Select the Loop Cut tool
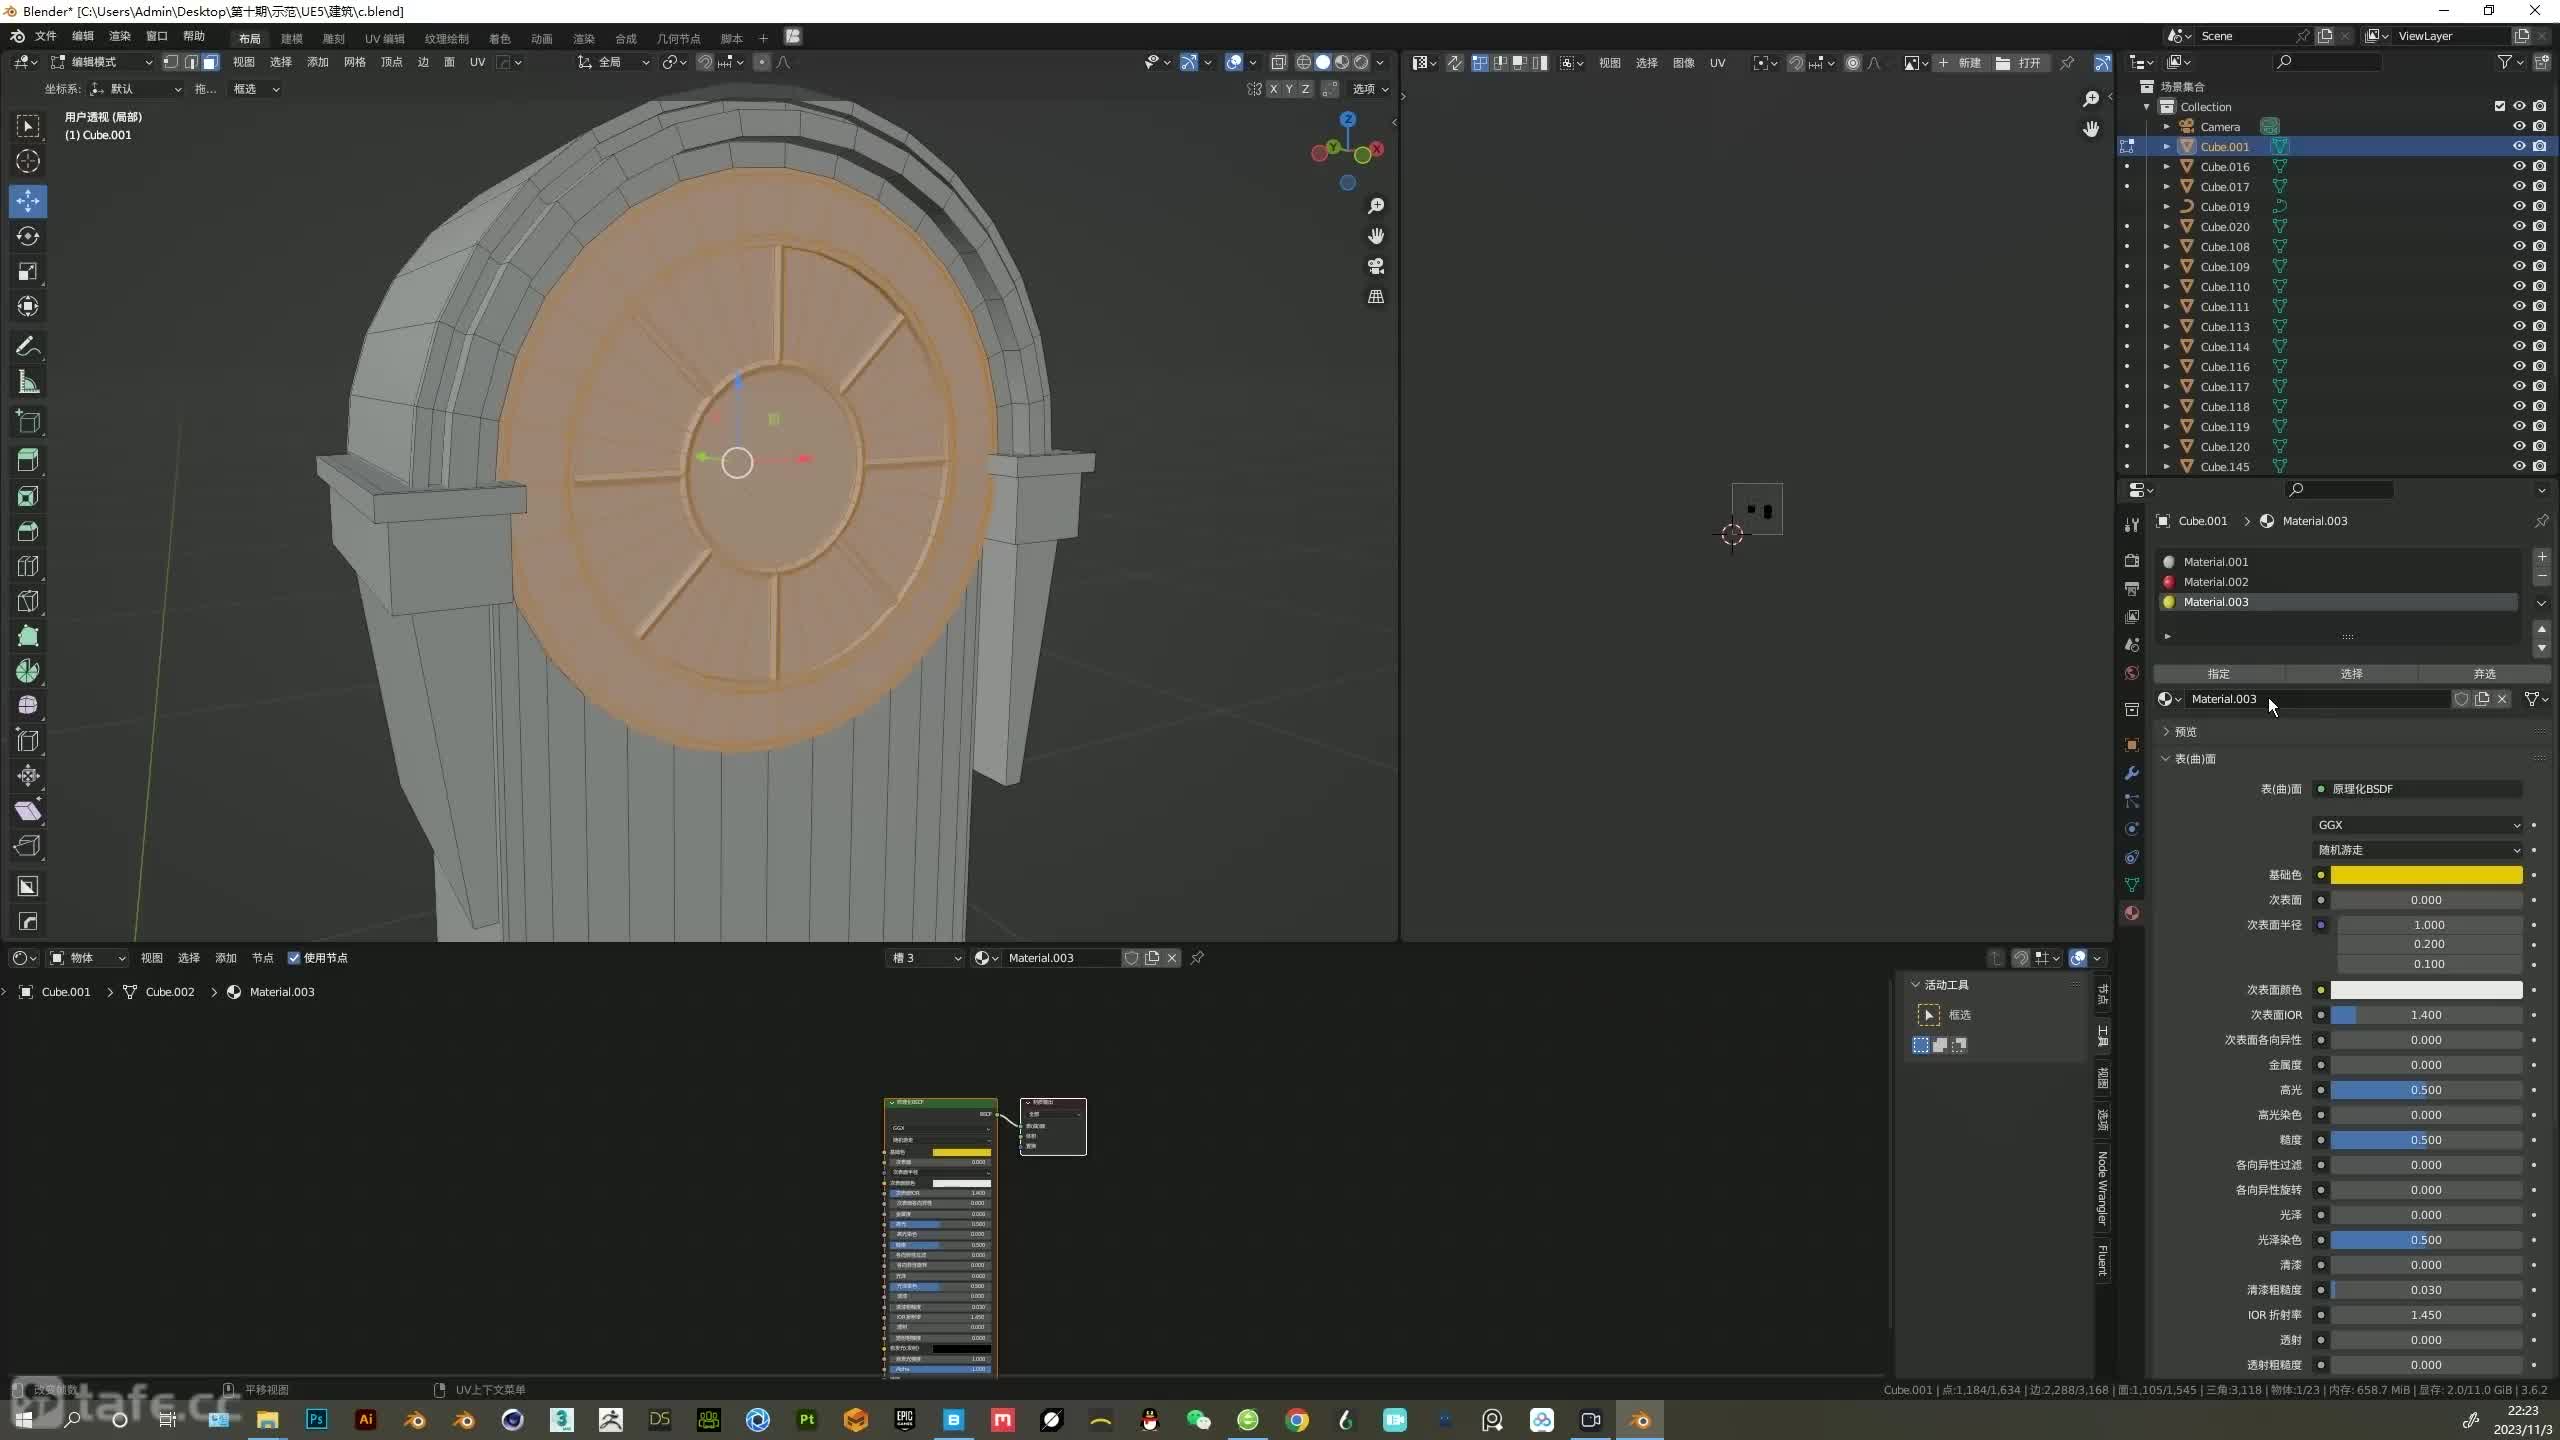This screenshot has width=2560, height=1440. point(28,566)
